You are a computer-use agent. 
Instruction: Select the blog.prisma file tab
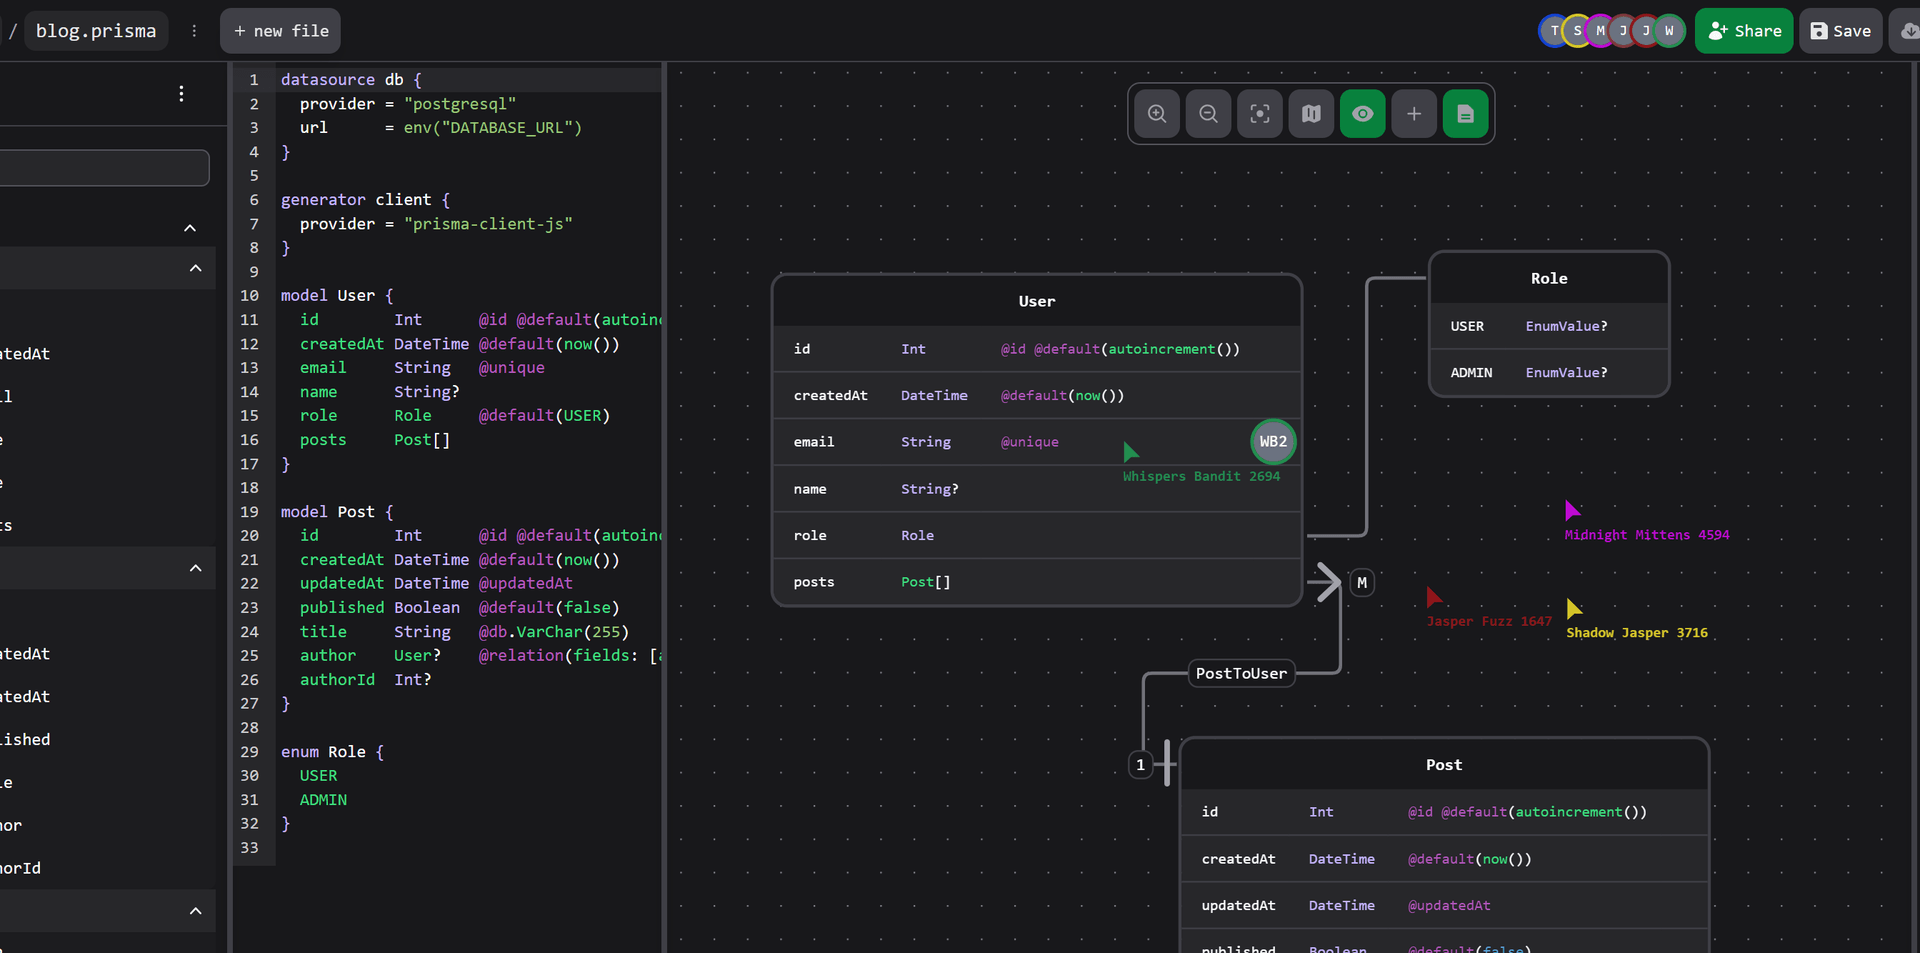coord(96,30)
